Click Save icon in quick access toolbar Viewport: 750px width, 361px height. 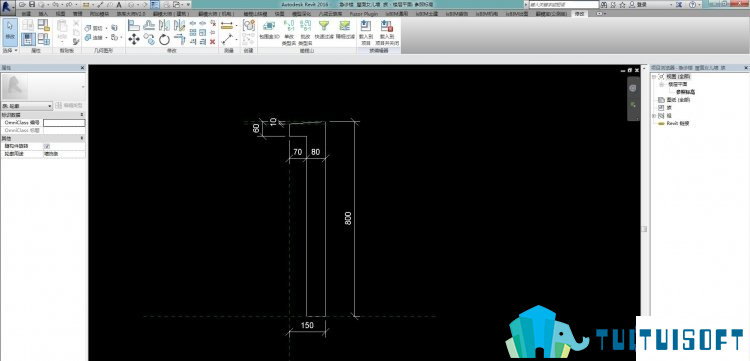pos(32,4)
